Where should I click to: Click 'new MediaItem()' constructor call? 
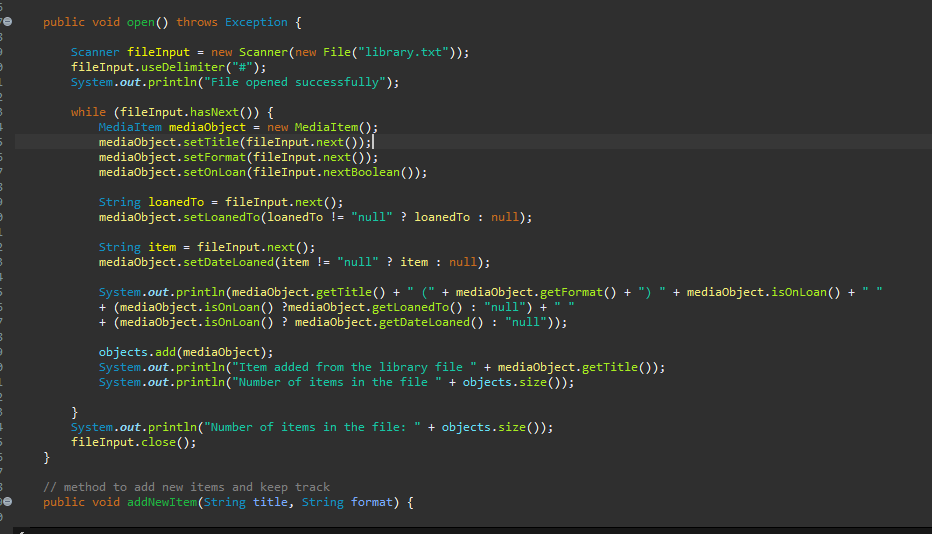[x=322, y=127]
